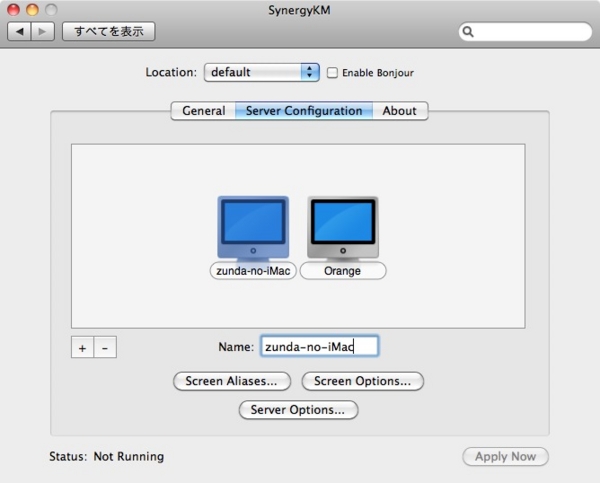Select the Server Configuration tab
The image size is (600, 483).
304,111
